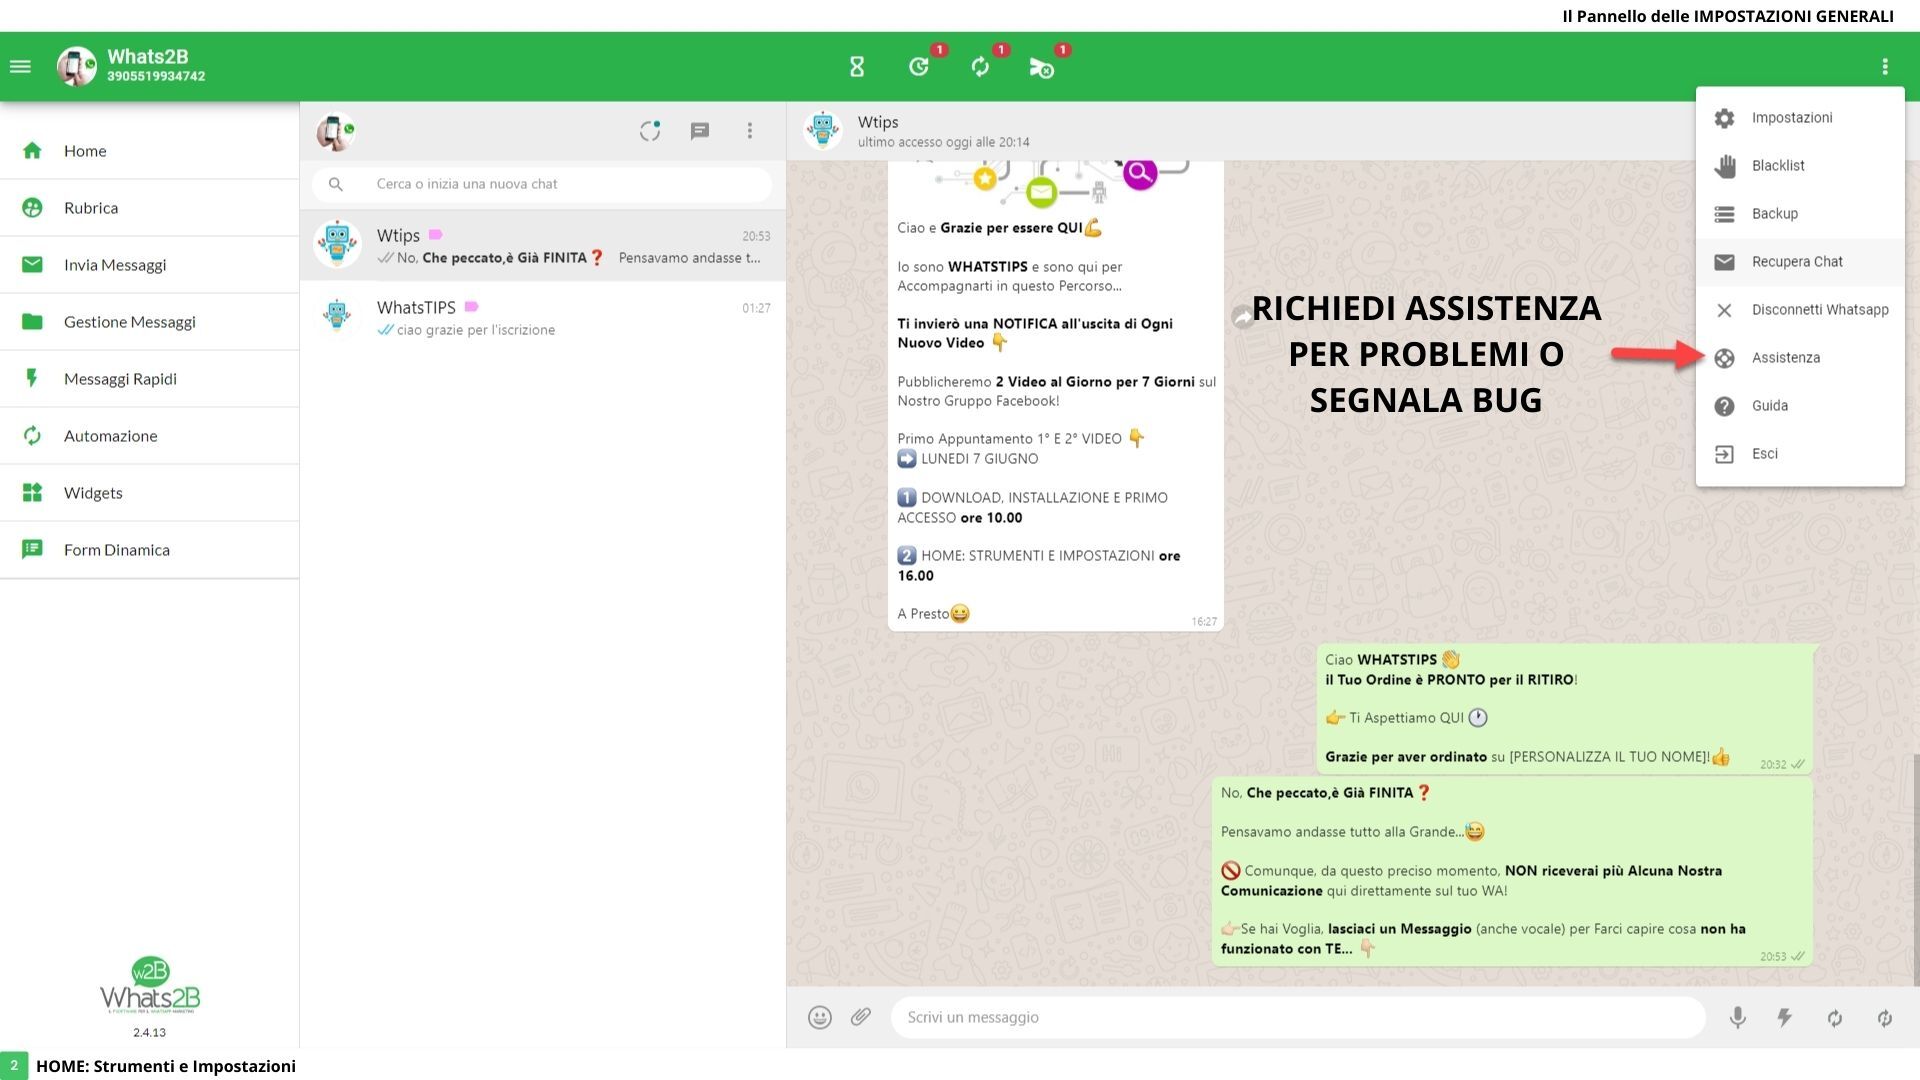Click the chat scrollbar on the right edge
The width and height of the screenshot is (1920, 1080).
click(x=1916, y=870)
